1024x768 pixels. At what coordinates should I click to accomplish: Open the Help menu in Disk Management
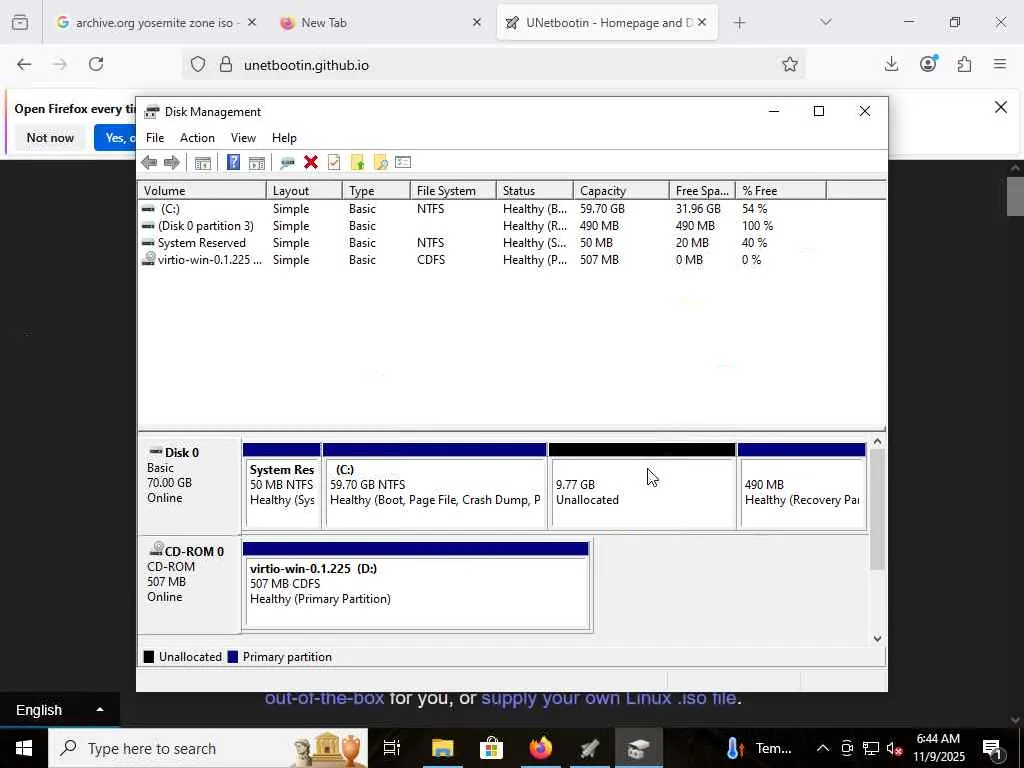click(x=284, y=138)
